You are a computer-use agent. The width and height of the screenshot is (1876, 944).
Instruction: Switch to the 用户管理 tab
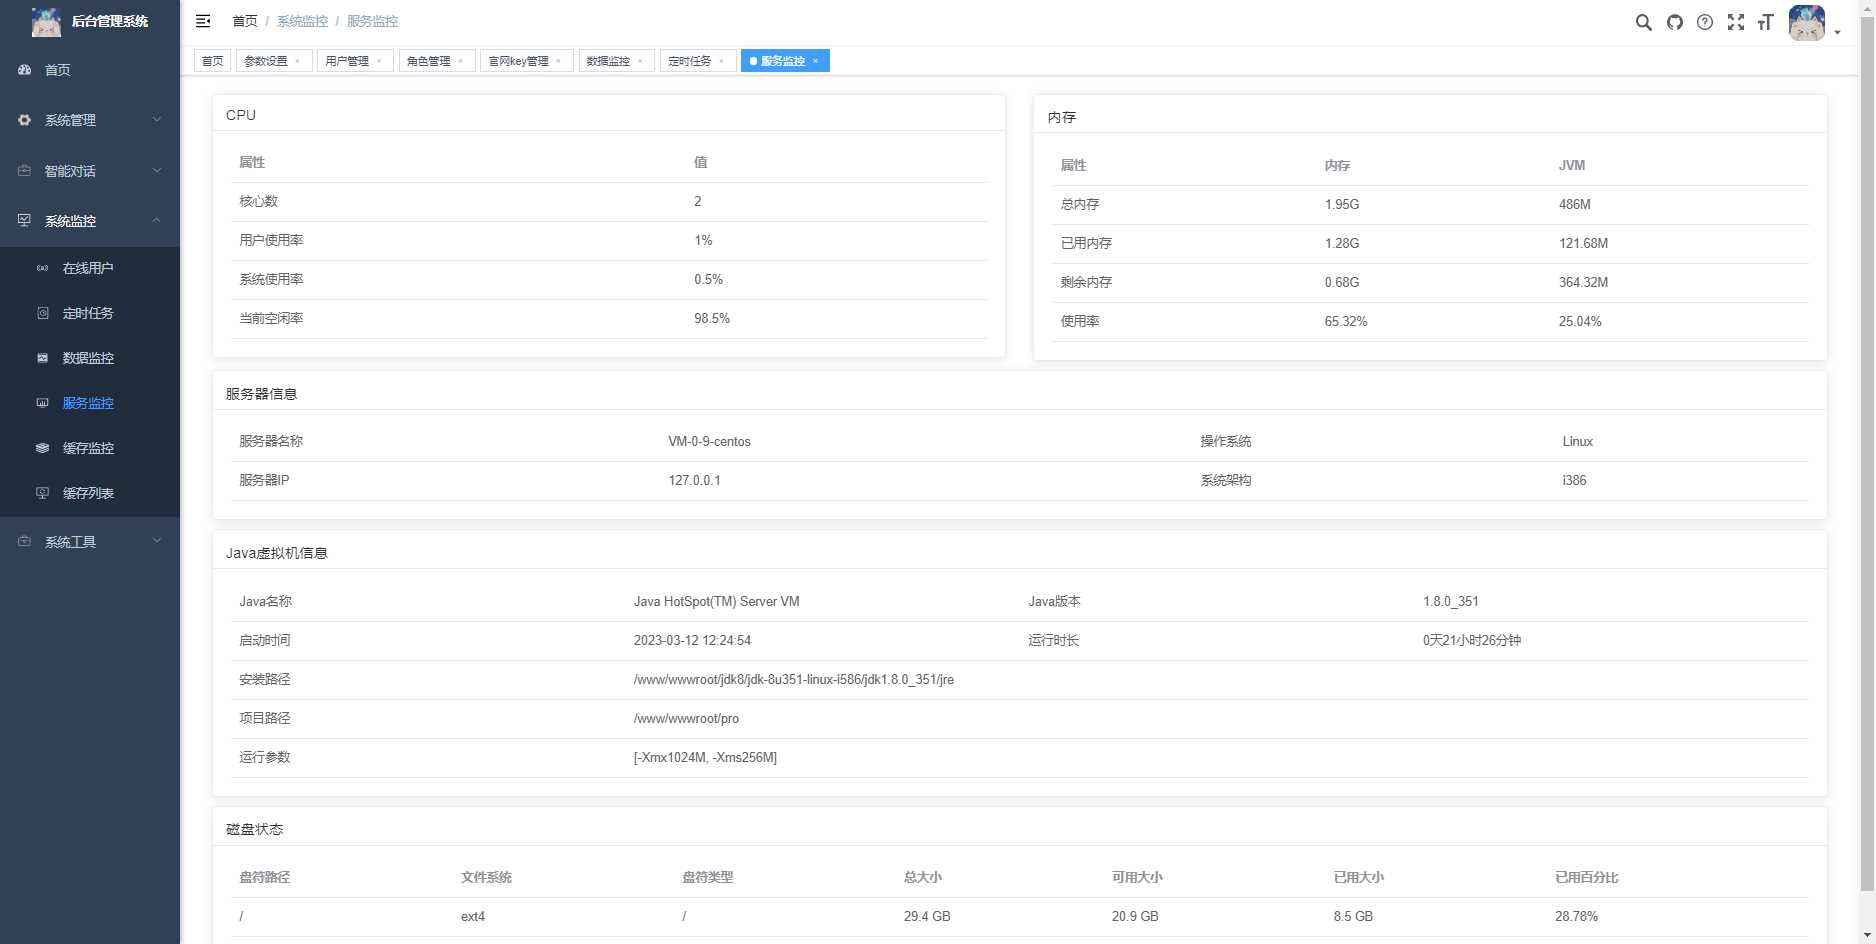tap(348, 60)
